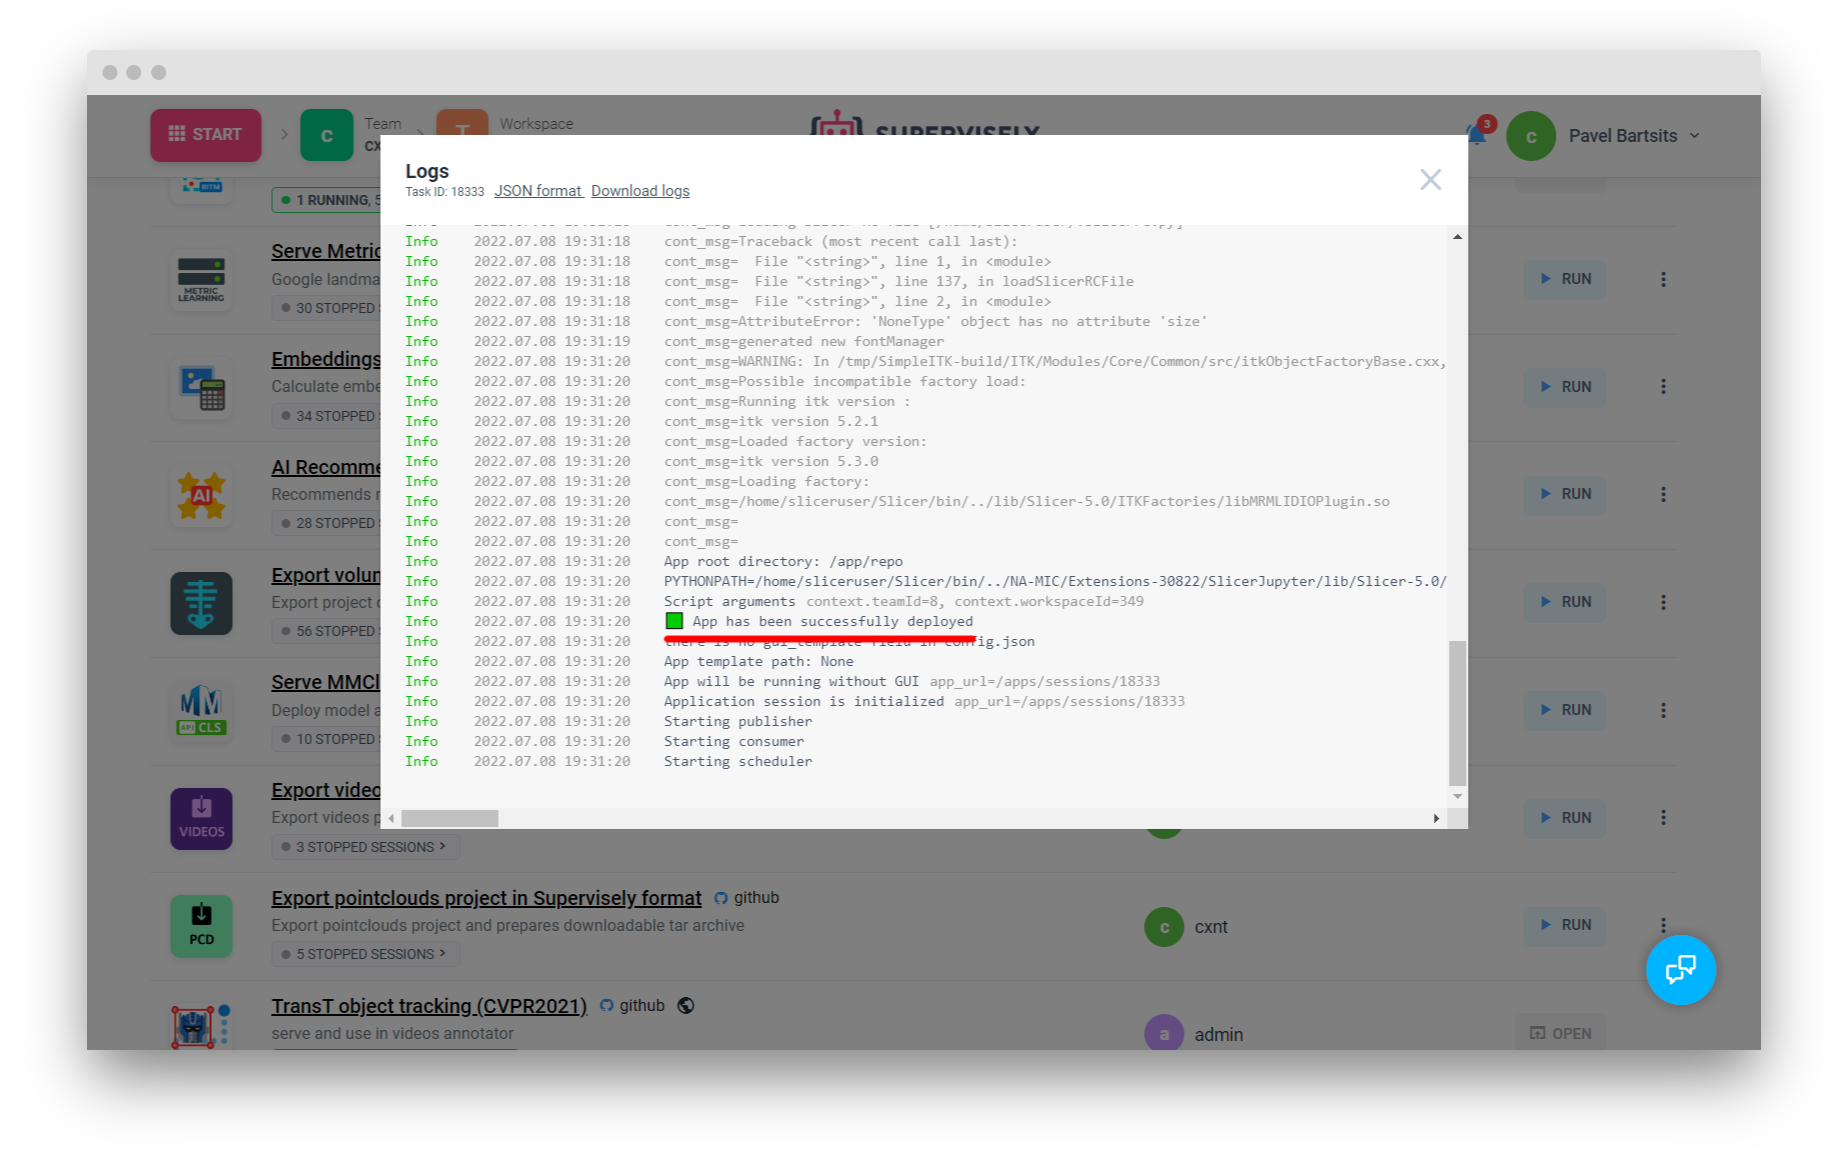This screenshot has height=1175, width=1848.
Task: Click the Embeddings calculator icon
Action: pyautogui.click(x=201, y=388)
